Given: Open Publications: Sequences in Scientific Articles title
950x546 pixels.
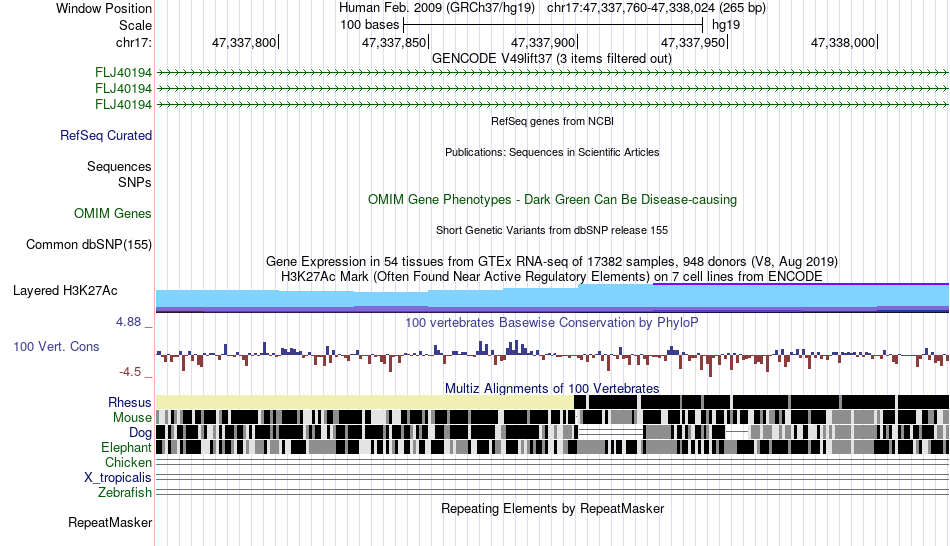Looking at the screenshot, I should [552, 152].
